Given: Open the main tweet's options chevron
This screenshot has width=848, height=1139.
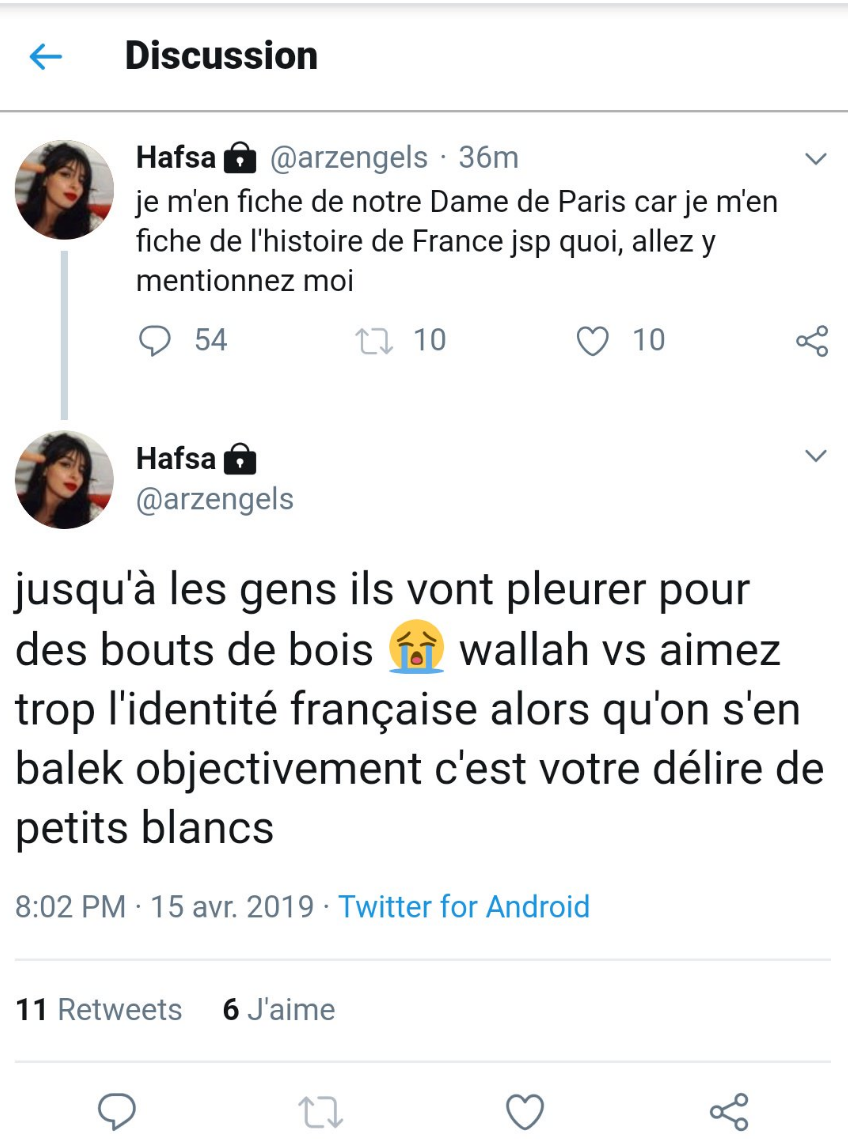Looking at the screenshot, I should 816,457.
